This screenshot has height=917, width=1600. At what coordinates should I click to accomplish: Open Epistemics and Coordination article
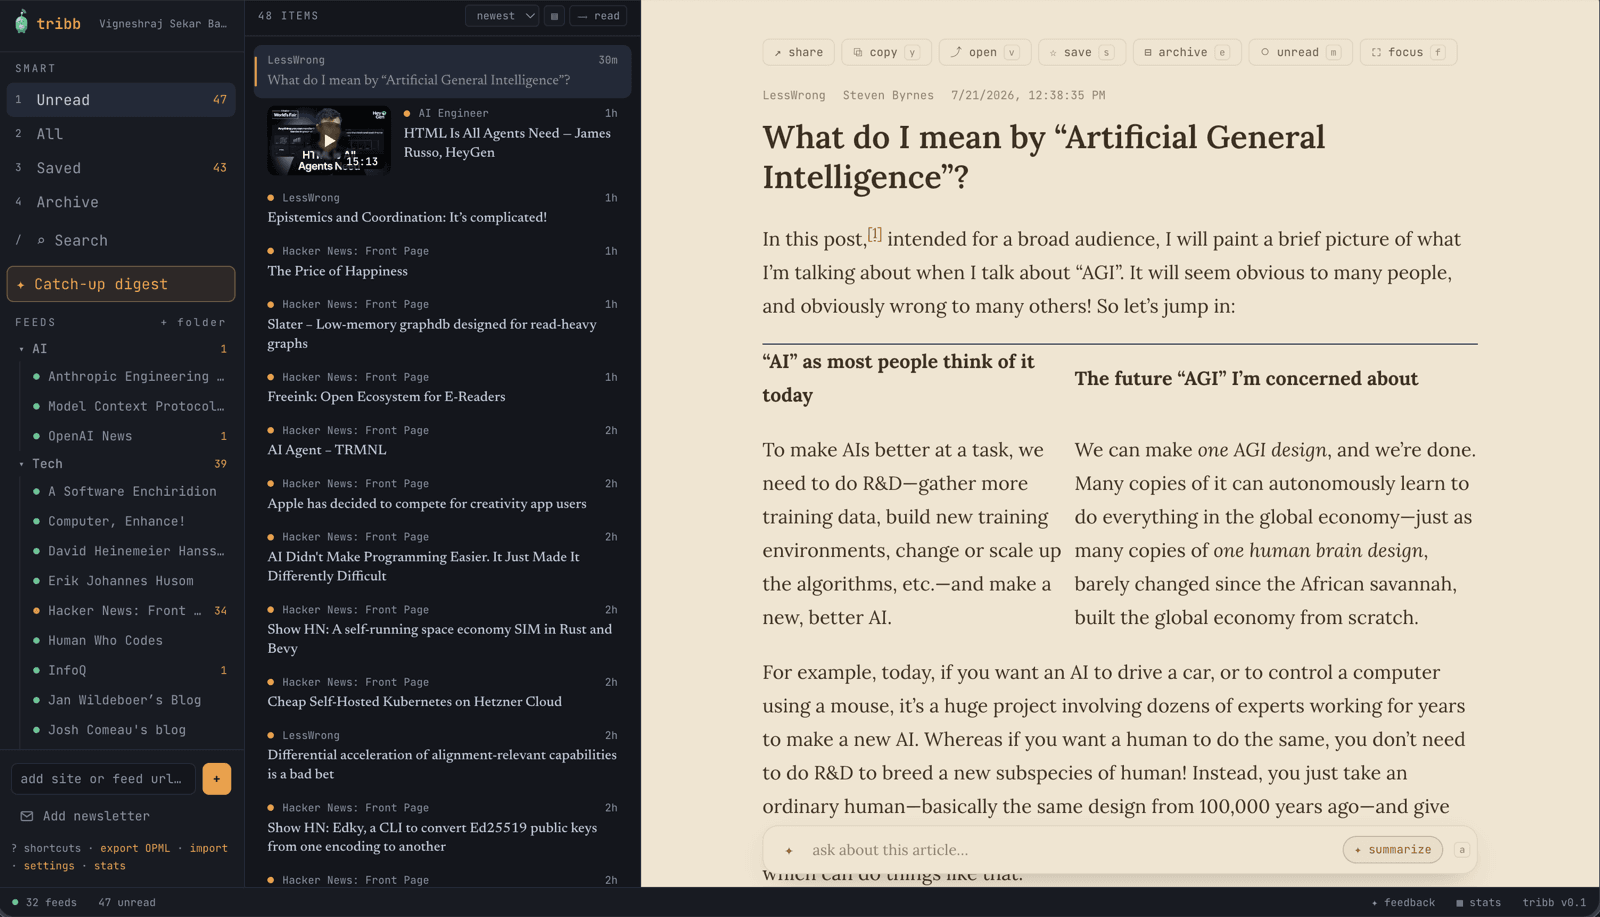tap(442, 208)
